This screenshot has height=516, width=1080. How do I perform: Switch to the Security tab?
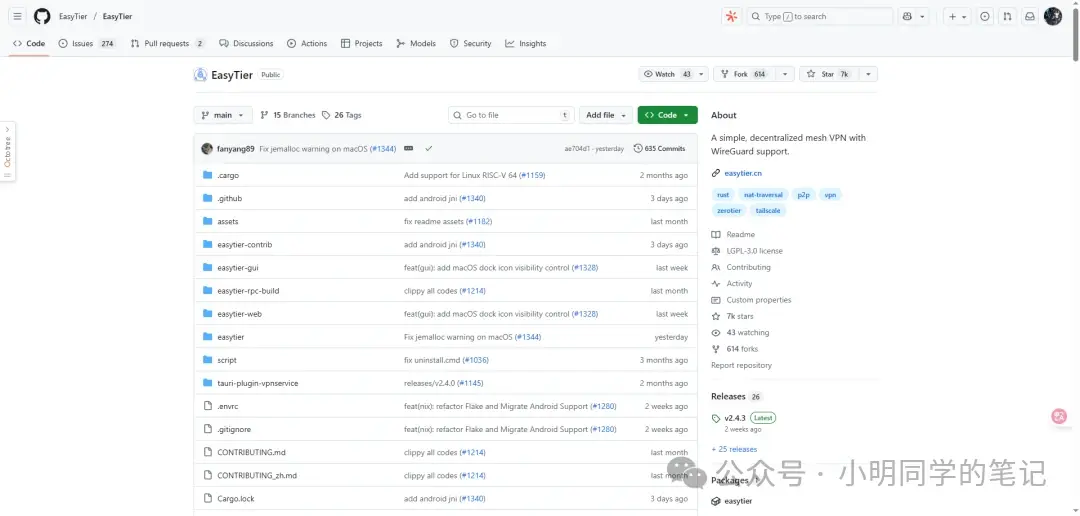click(470, 43)
